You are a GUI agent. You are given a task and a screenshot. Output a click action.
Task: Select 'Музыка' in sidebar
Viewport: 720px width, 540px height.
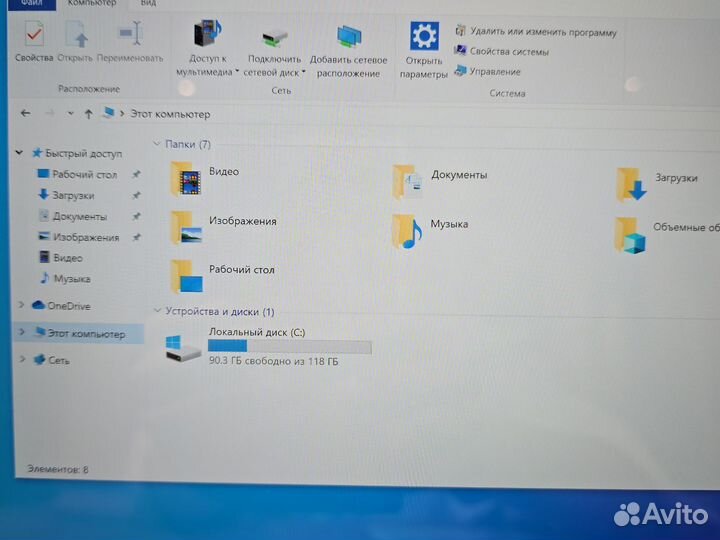[65, 278]
